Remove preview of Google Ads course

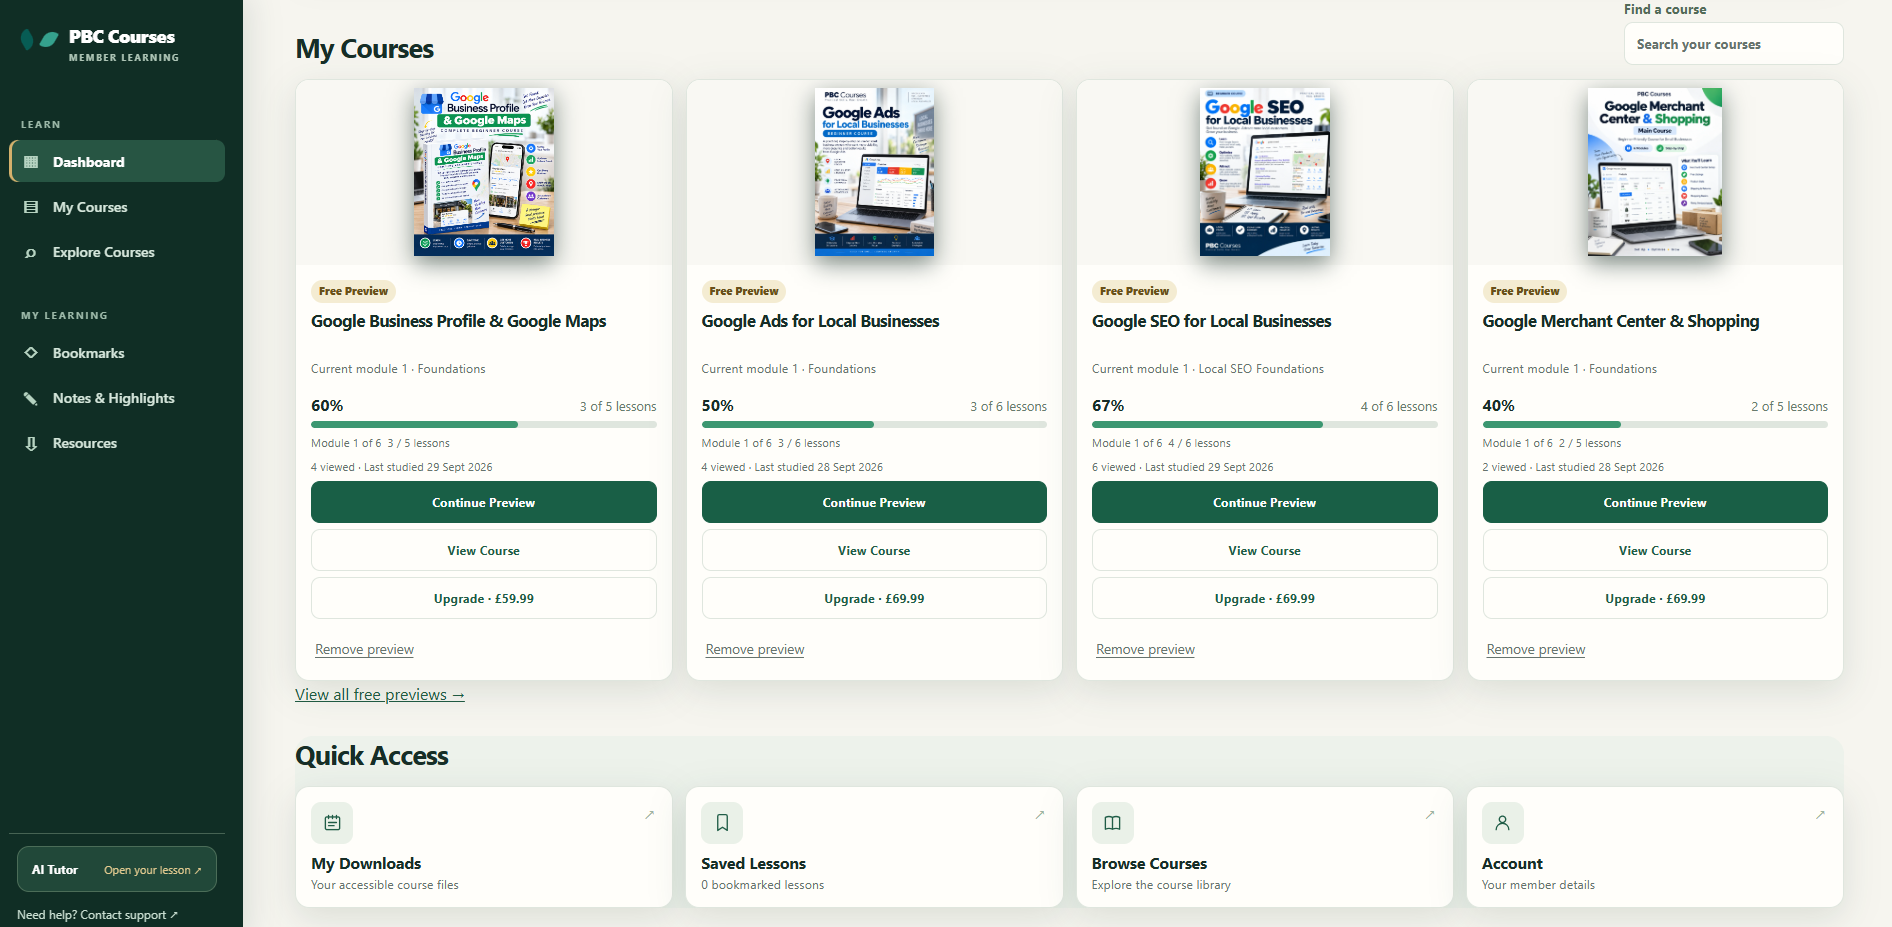point(755,649)
